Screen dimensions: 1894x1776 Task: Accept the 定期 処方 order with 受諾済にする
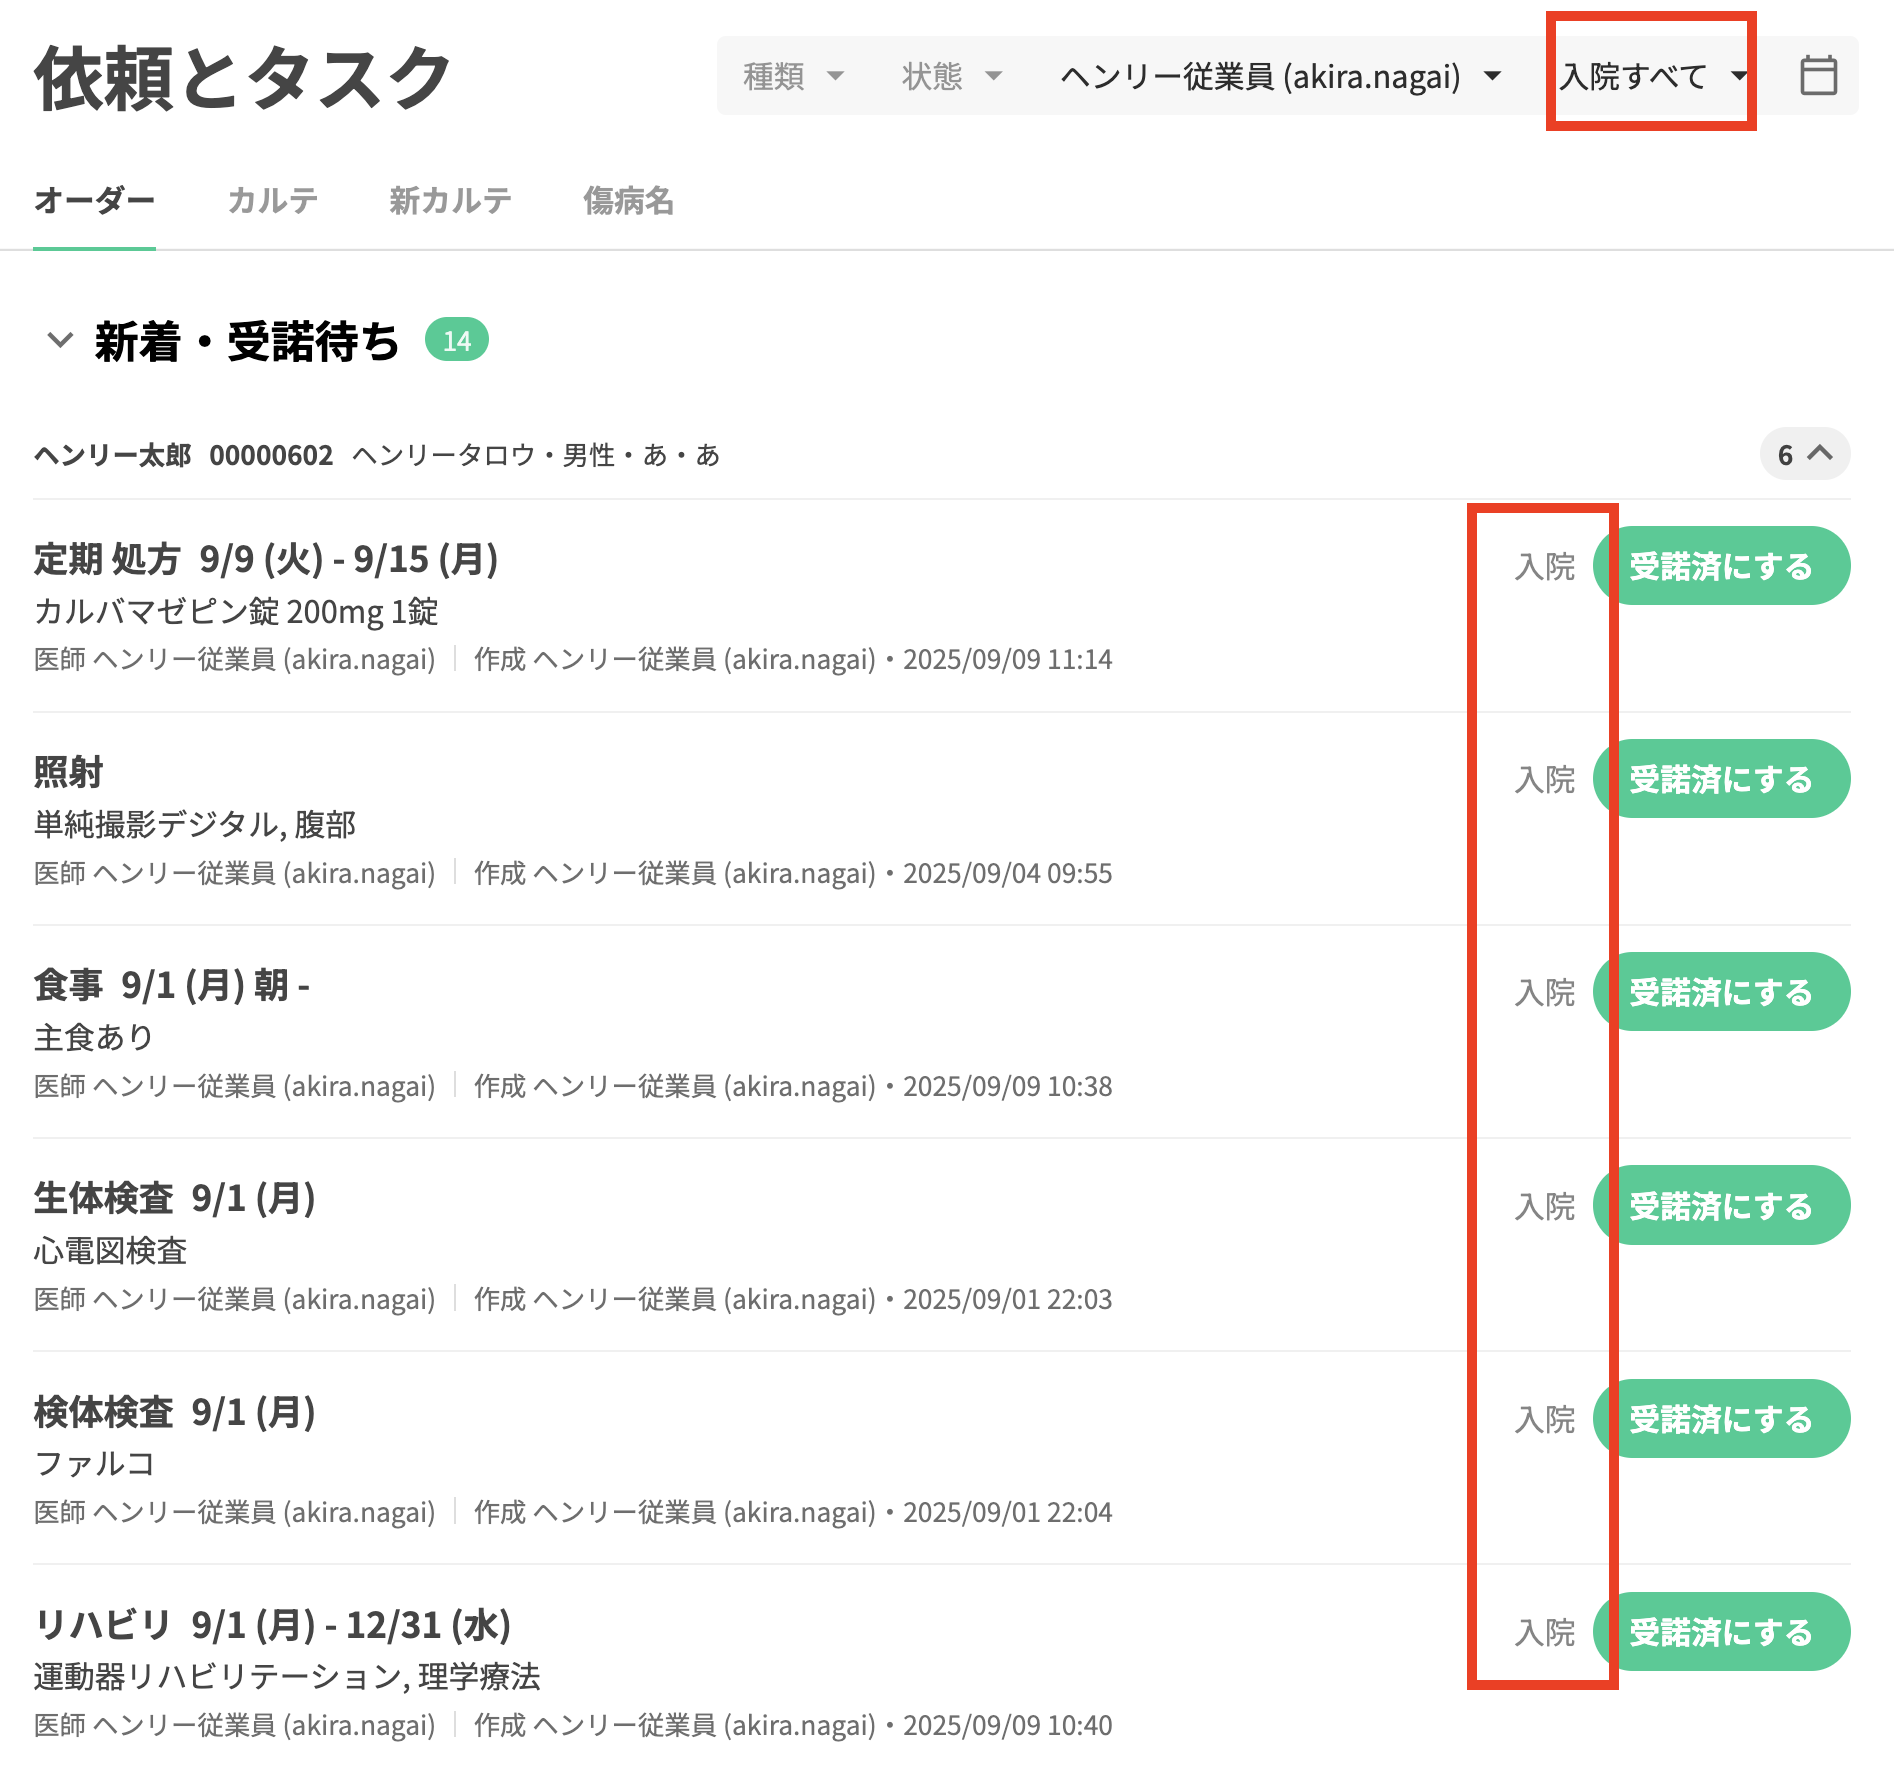point(1721,566)
